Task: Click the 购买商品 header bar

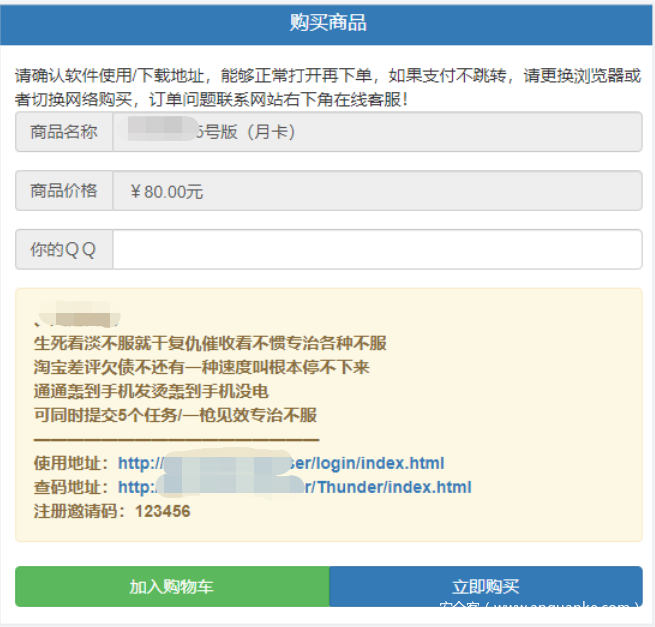Action: (x=327, y=23)
